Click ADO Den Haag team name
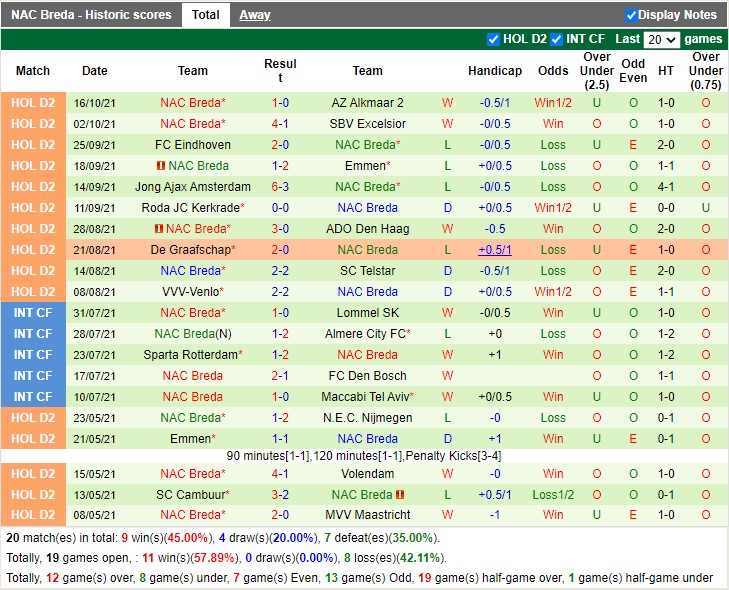Screen dimensions: 729x590 tap(367, 229)
